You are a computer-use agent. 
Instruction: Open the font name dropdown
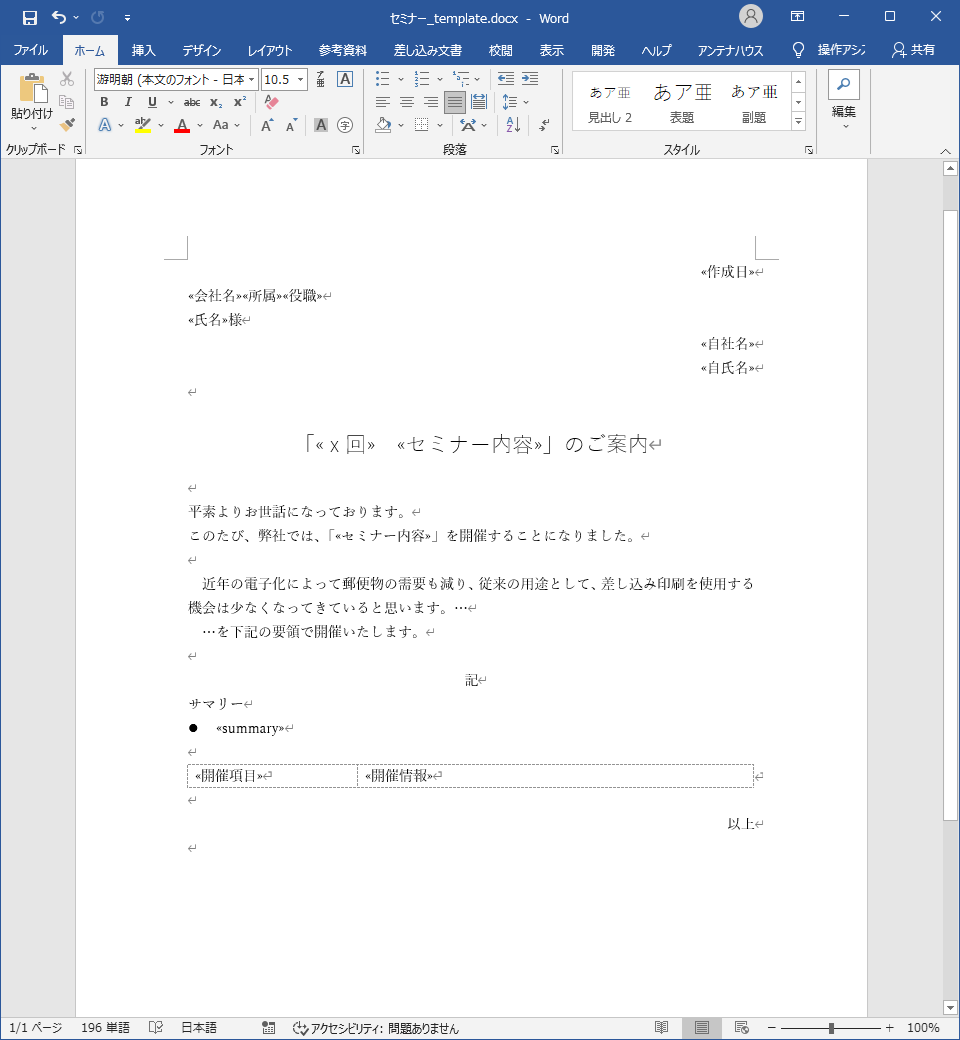pos(252,79)
